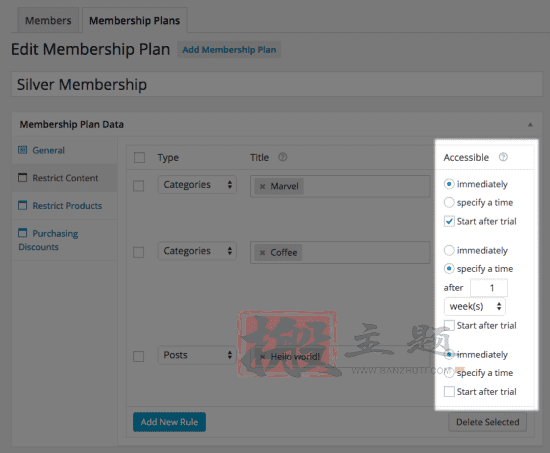Open the General section icon
The image size is (550, 453).
click(x=22, y=150)
